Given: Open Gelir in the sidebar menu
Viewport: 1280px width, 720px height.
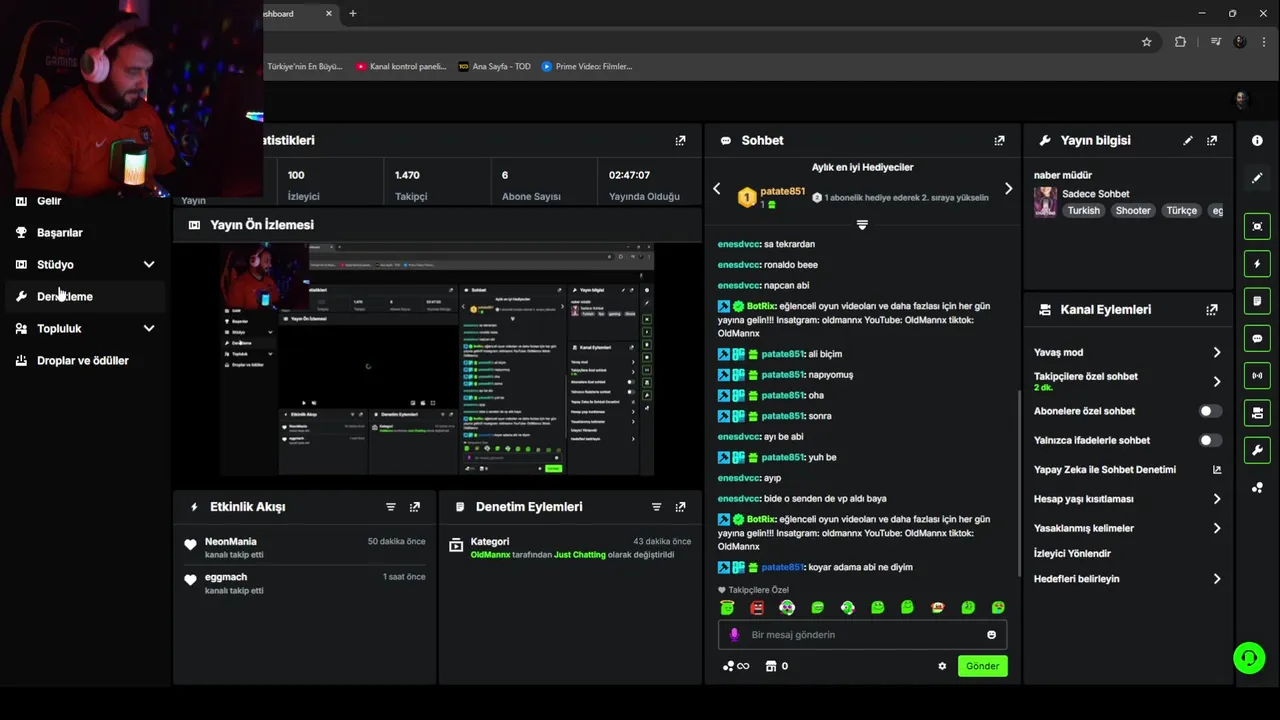Looking at the screenshot, I should coord(49,201).
